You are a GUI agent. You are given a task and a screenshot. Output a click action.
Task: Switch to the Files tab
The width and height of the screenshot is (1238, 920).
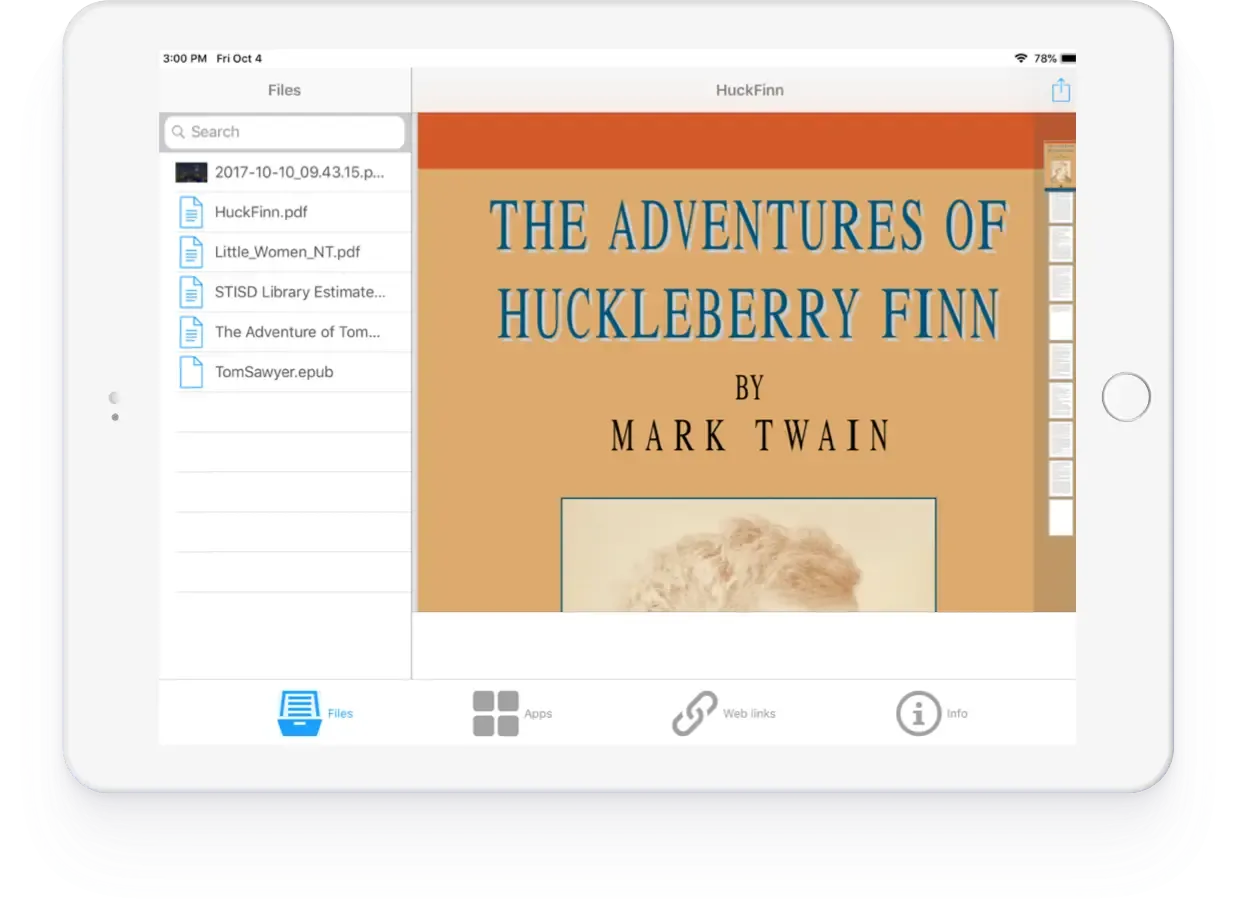pos(315,713)
